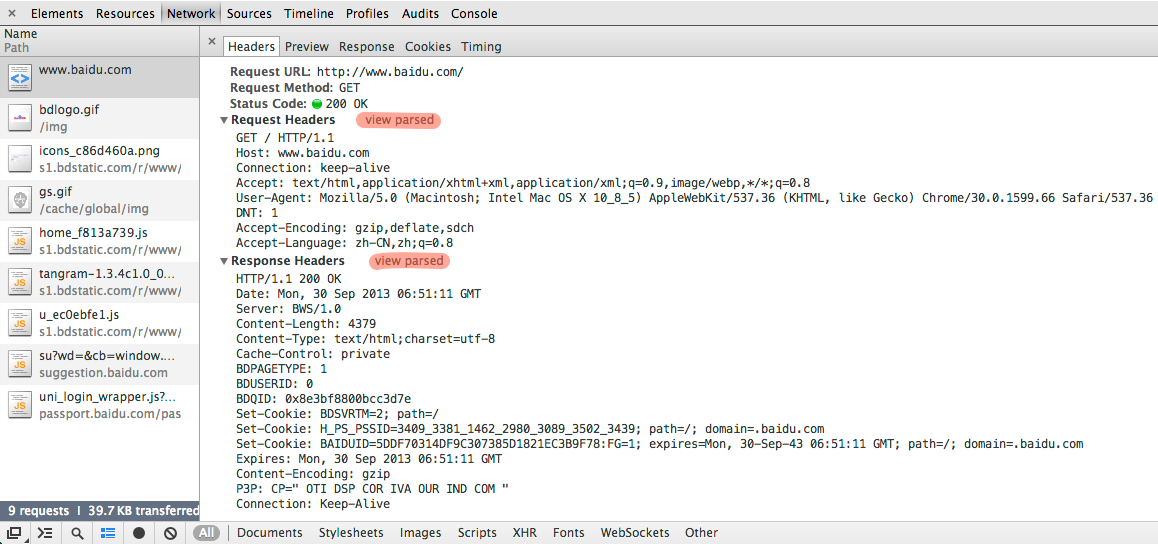1158x544 pixels.
Task: Open the Timing detail tab
Action: [x=482, y=47]
